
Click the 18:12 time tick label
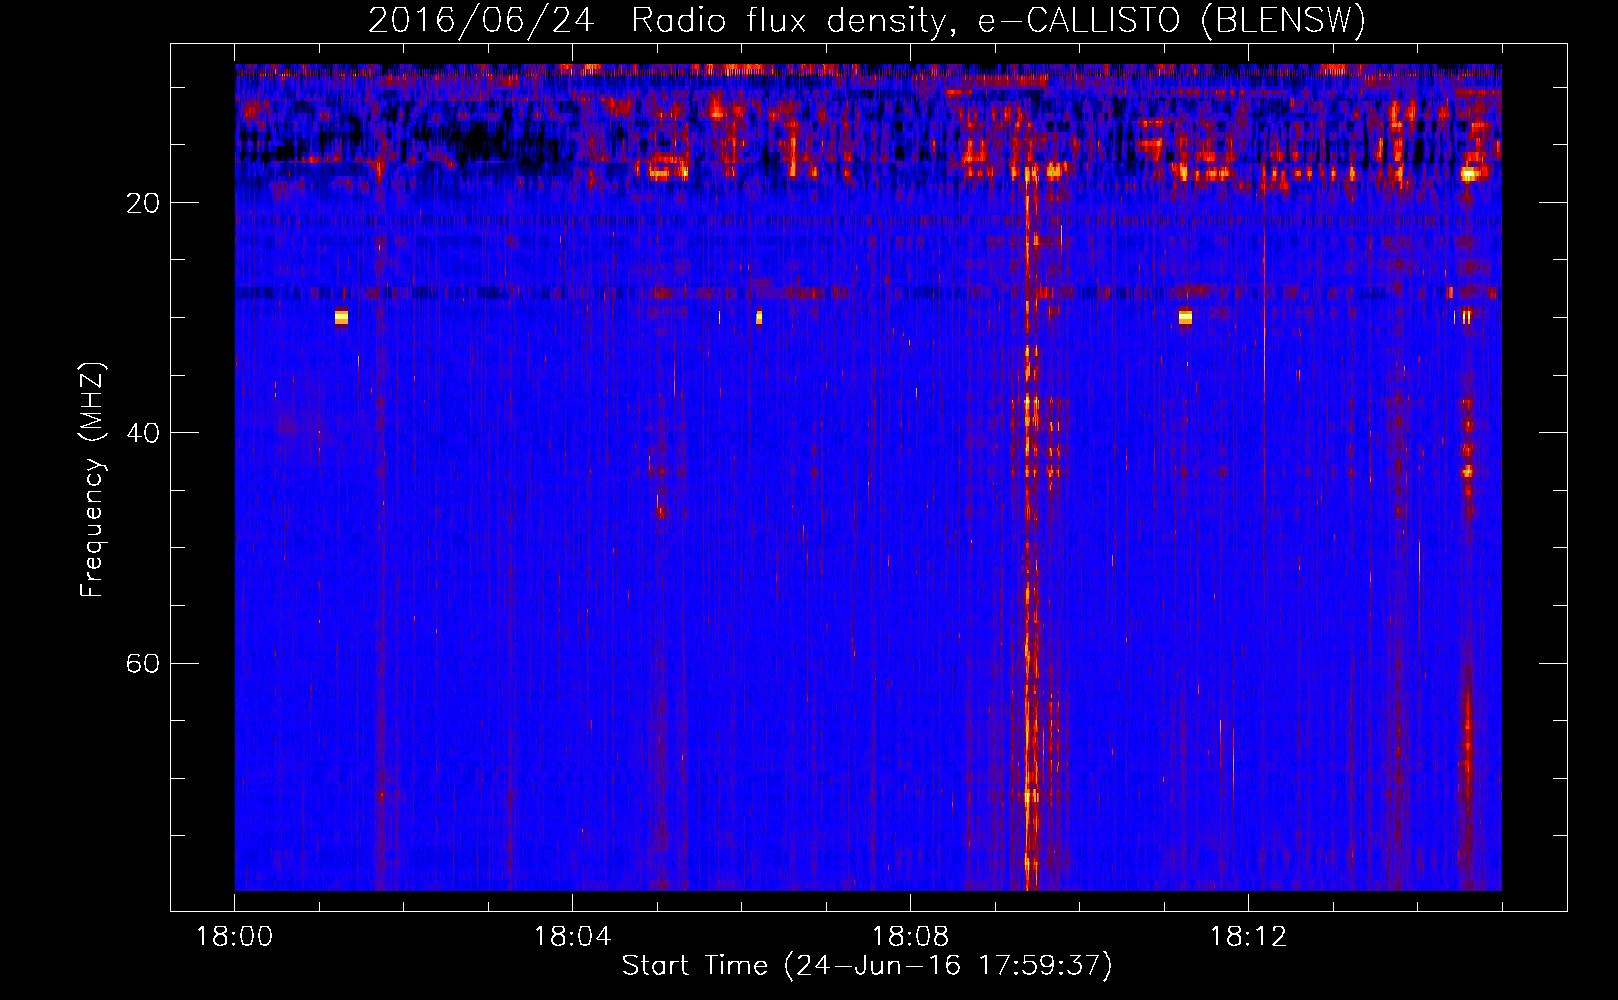(1248, 937)
